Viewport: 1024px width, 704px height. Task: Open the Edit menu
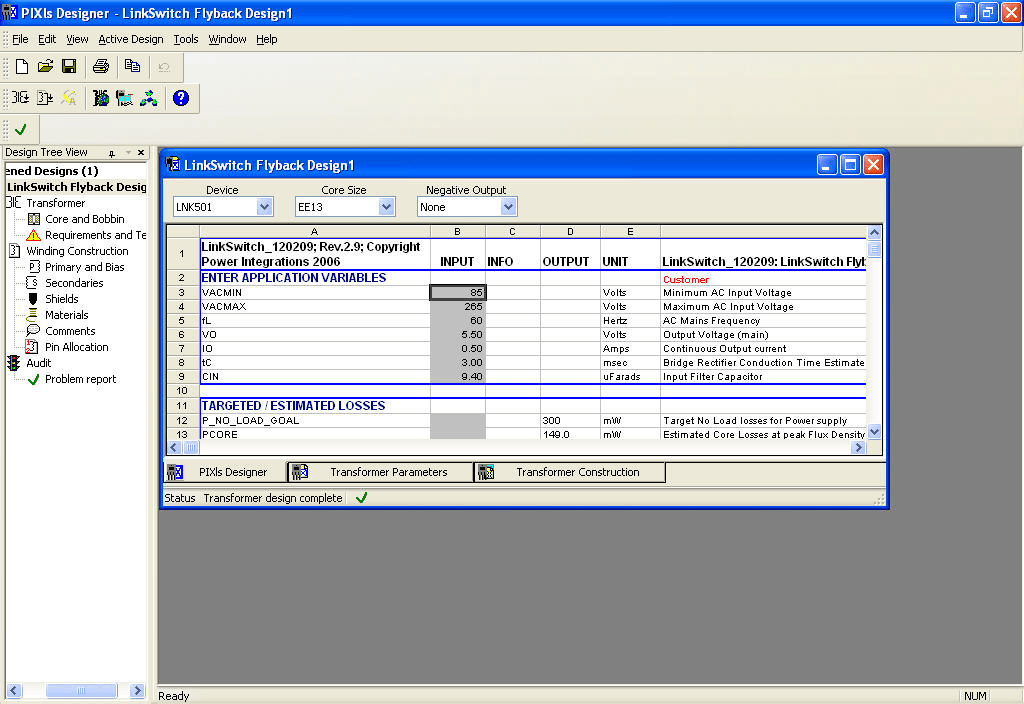pyautogui.click(x=47, y=39)
